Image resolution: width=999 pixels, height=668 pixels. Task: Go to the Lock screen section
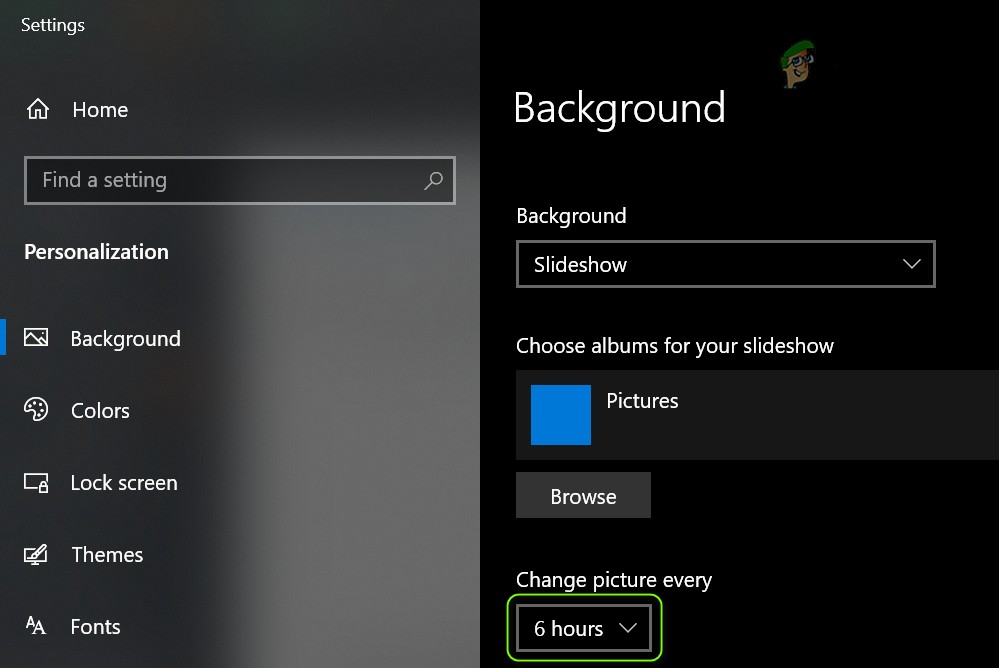click(123, 482)
